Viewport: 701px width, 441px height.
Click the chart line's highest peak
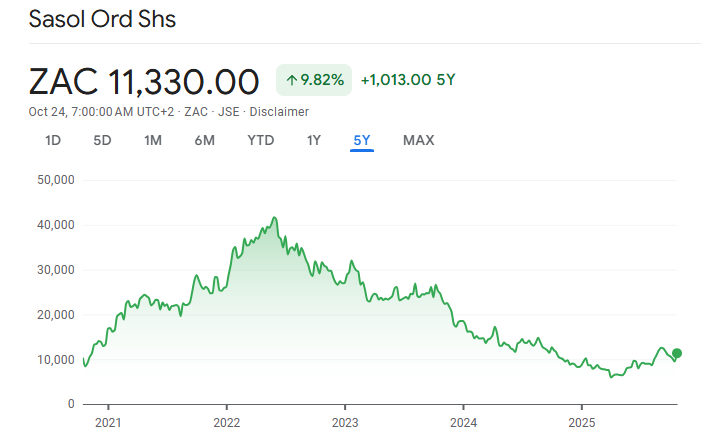[274, 218]
